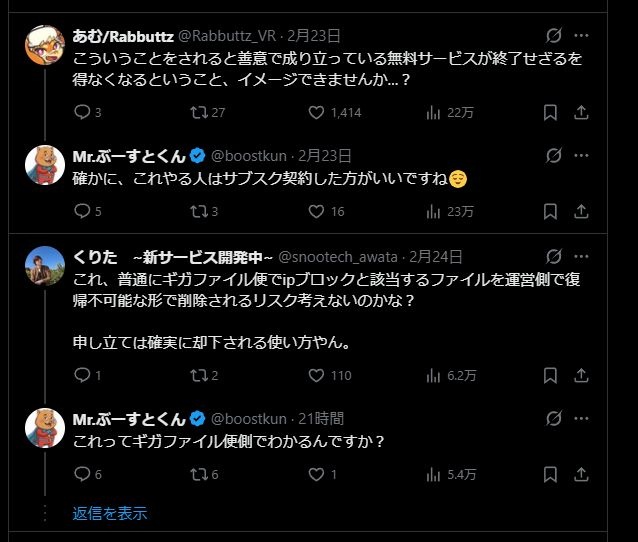Screen dimensions: 638x542
Task: Open more menu on くりた's tweet
Action: [582, 257]
